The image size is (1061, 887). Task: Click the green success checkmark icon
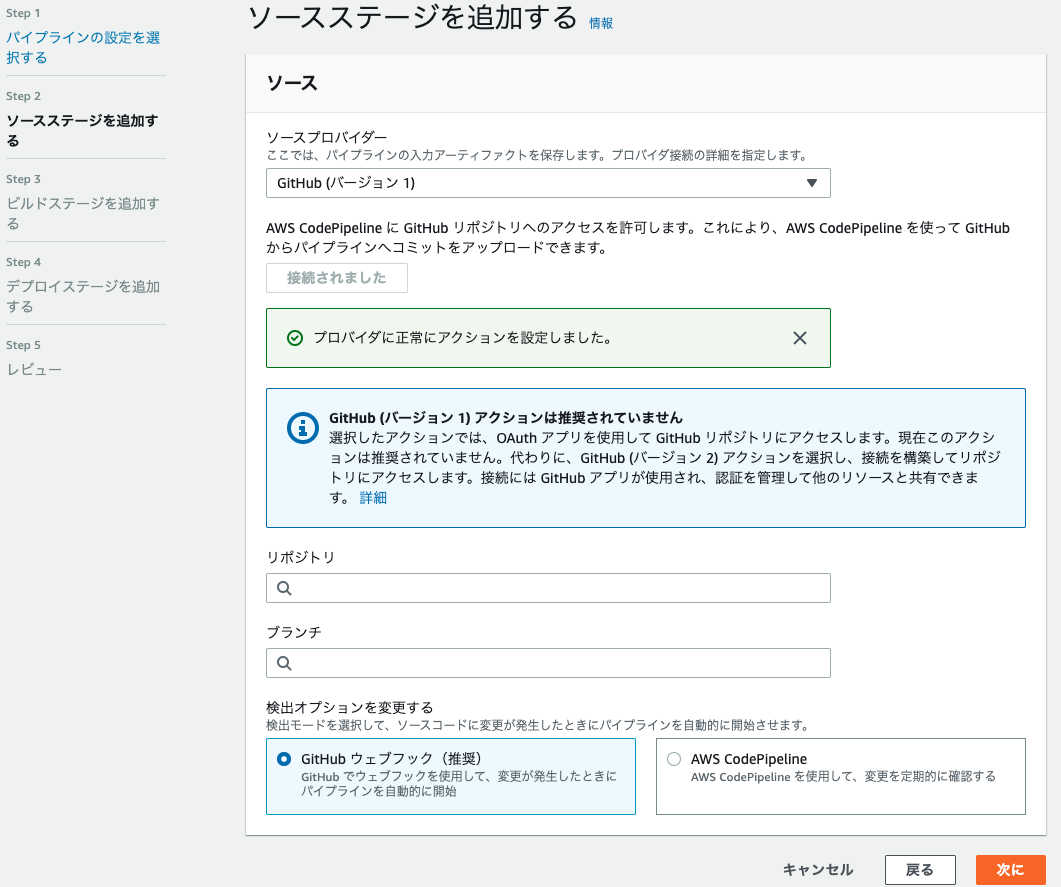(293, 338)
